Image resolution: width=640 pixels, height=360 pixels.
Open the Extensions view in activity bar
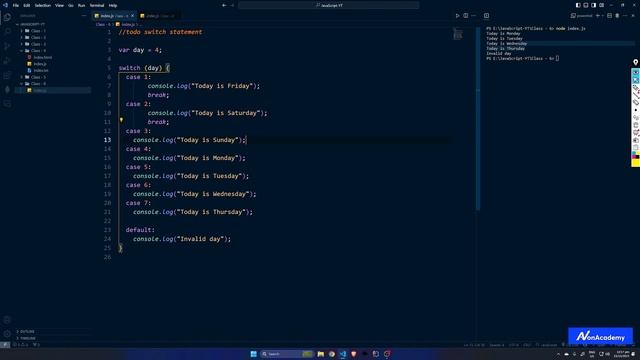point(7,76)
